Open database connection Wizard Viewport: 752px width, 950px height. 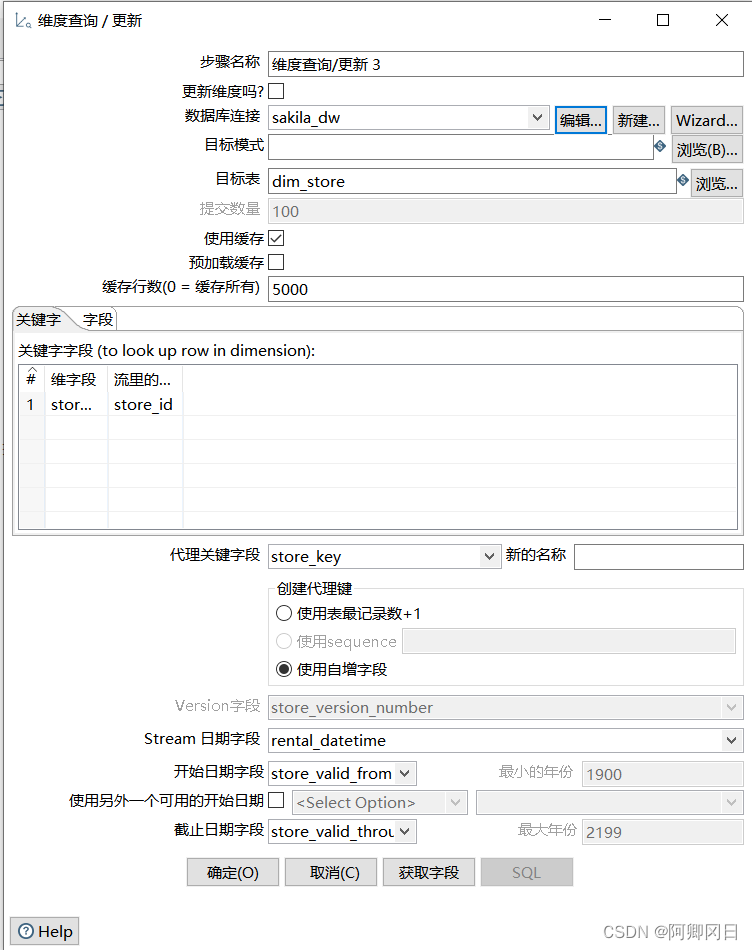pos(706,120)
